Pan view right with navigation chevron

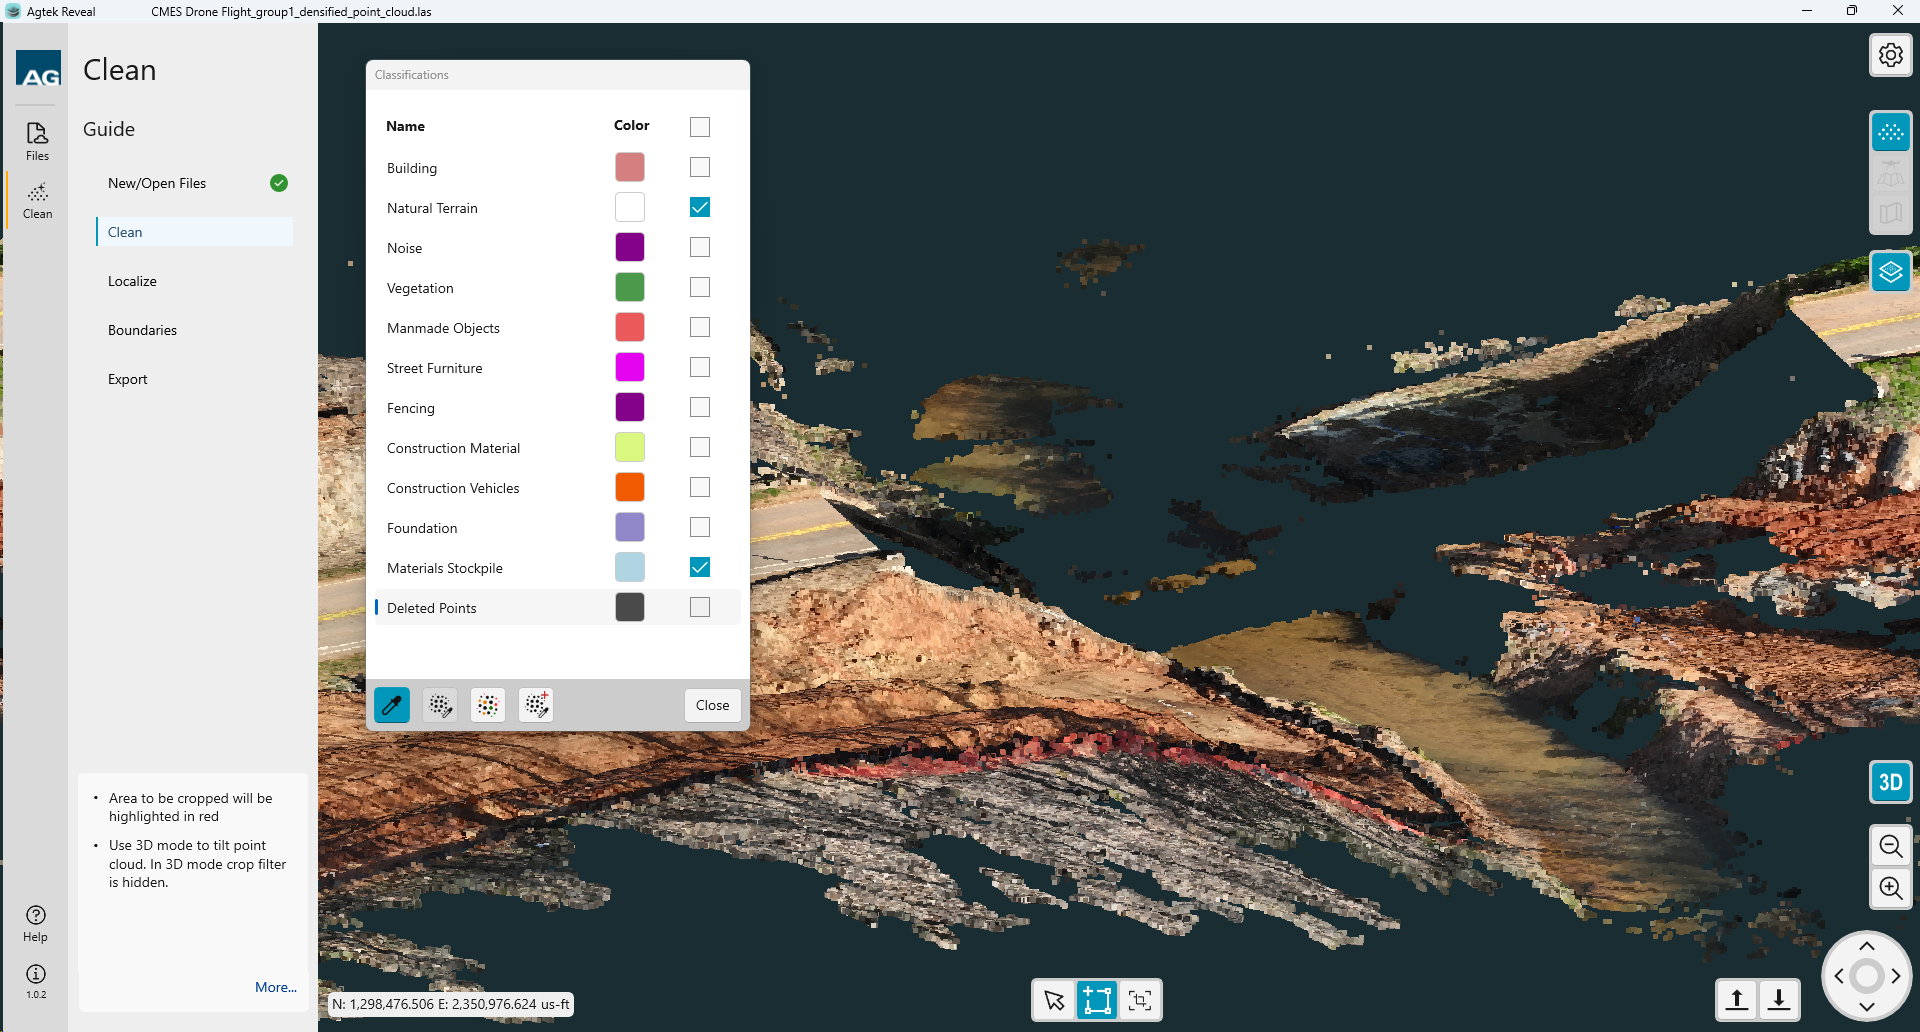(x=1896, y=976)
